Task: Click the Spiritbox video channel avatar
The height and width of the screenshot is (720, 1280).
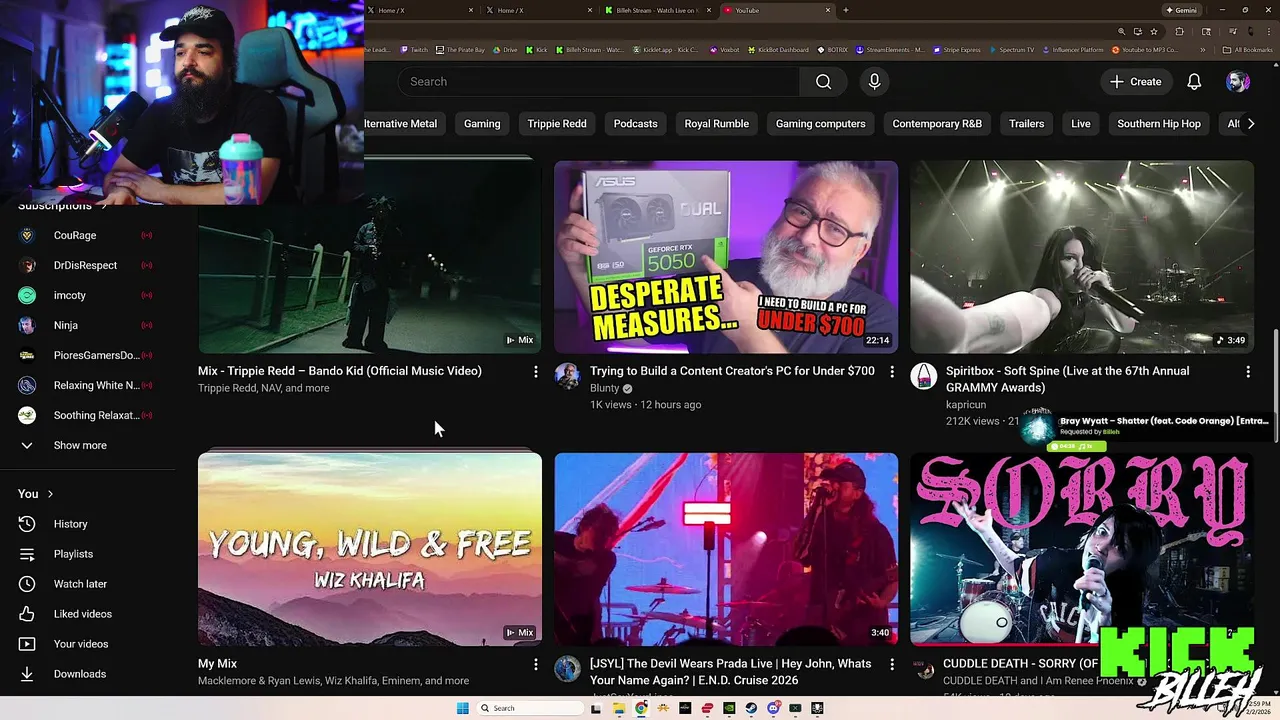Action: pyautogui.click(x=923, y=376)
